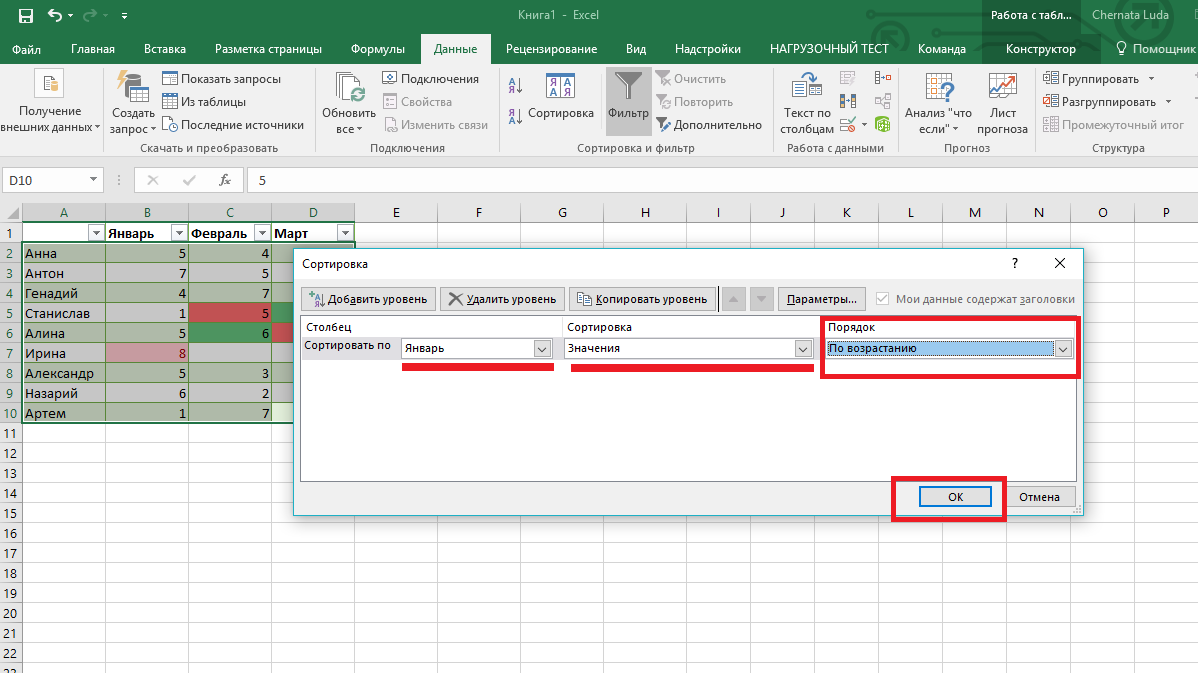Click the sort ascending А-Я icon
Image resolution: width=1198 pixels, height=673 pixels.
[x=514, y=86]
